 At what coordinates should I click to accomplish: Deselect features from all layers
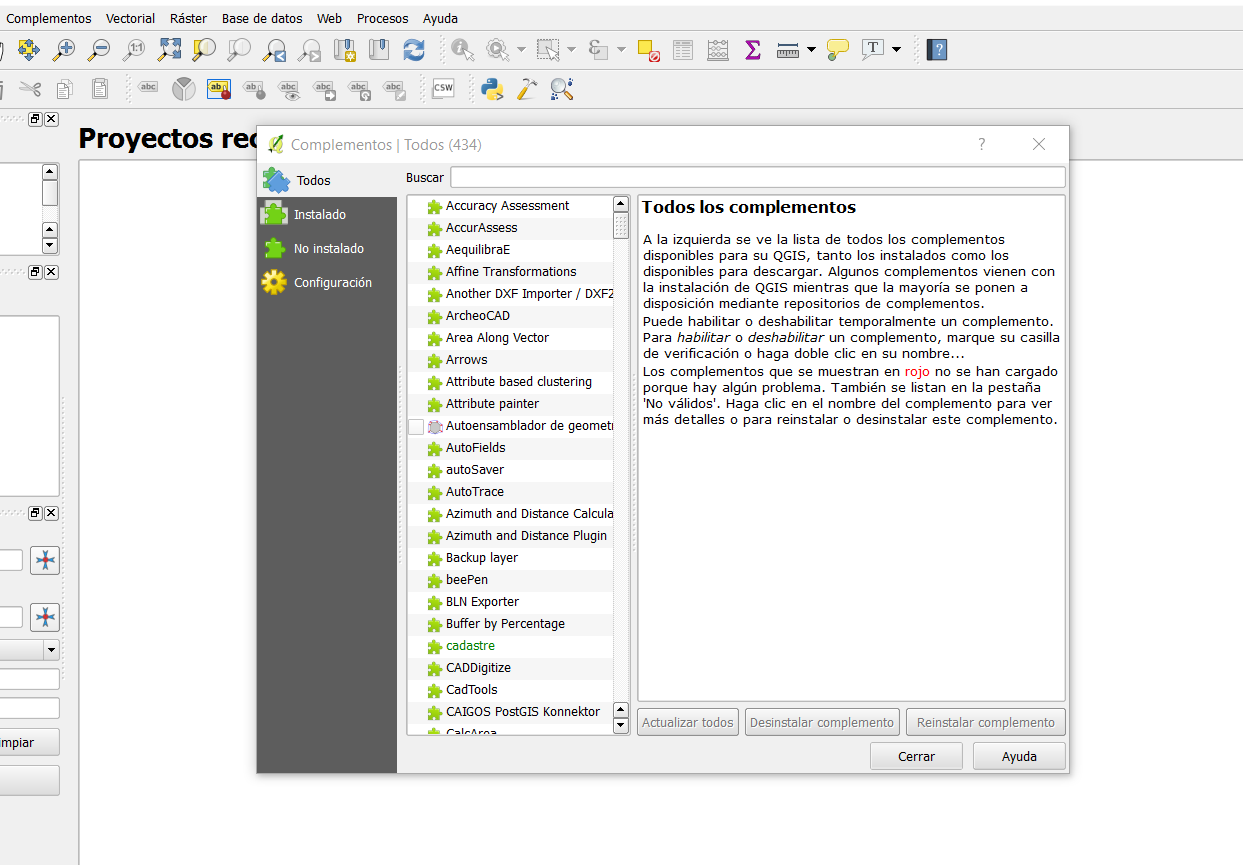click(x=648, y=49)
